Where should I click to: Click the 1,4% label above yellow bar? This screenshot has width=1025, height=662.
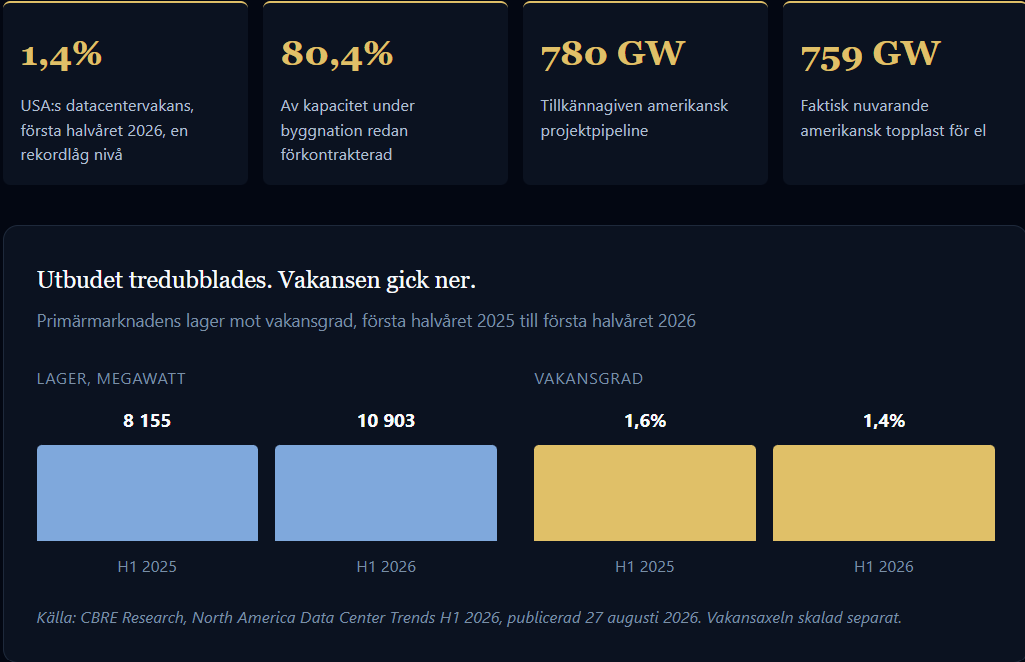[884, 421]
